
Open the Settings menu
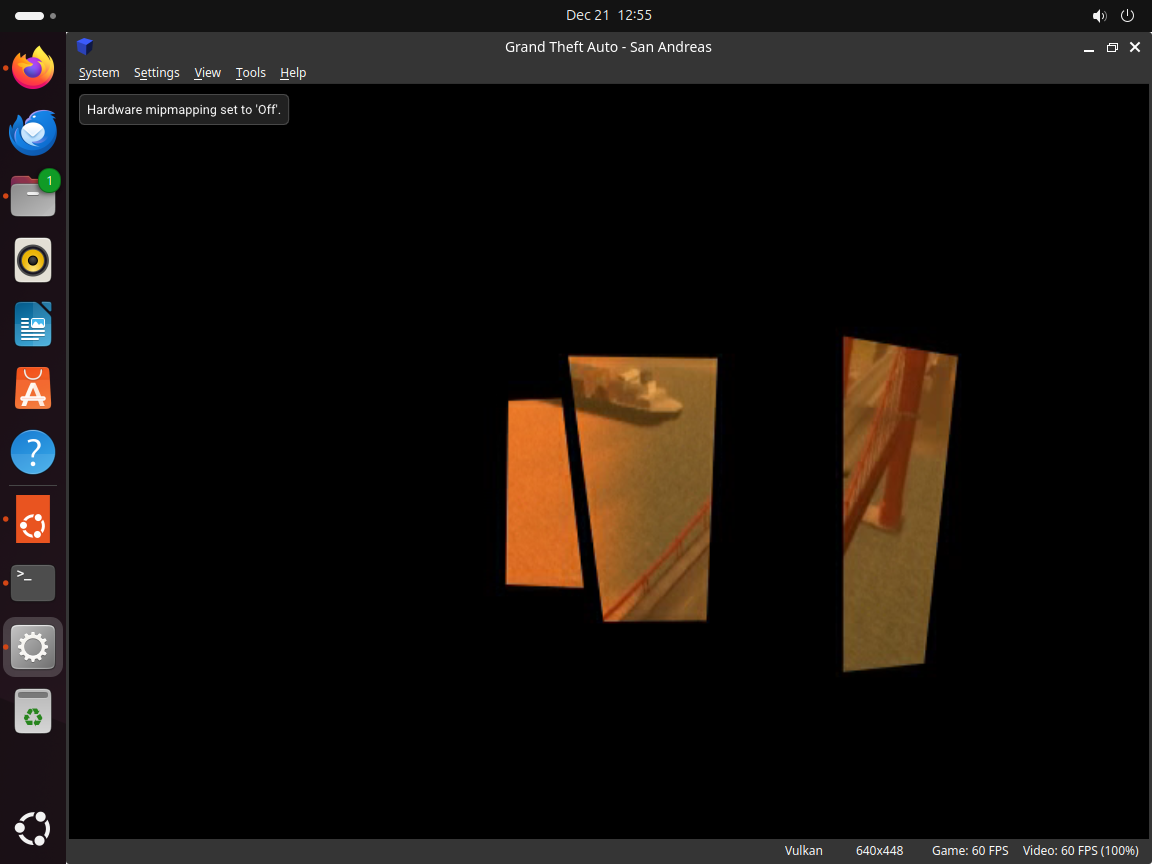click(x=156, y=73)
